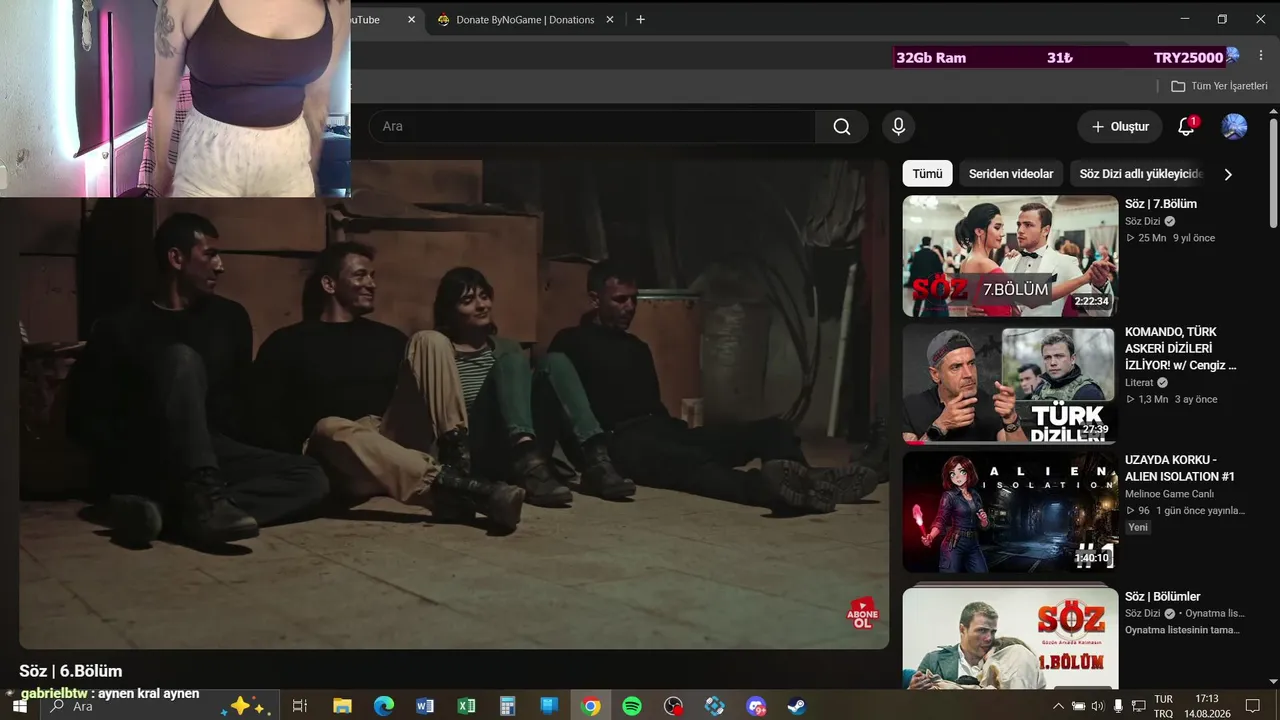1280x720 pixels.
Task: Click the Söz 1.Bölüm playlist thumbnail
Action: 1010,638
